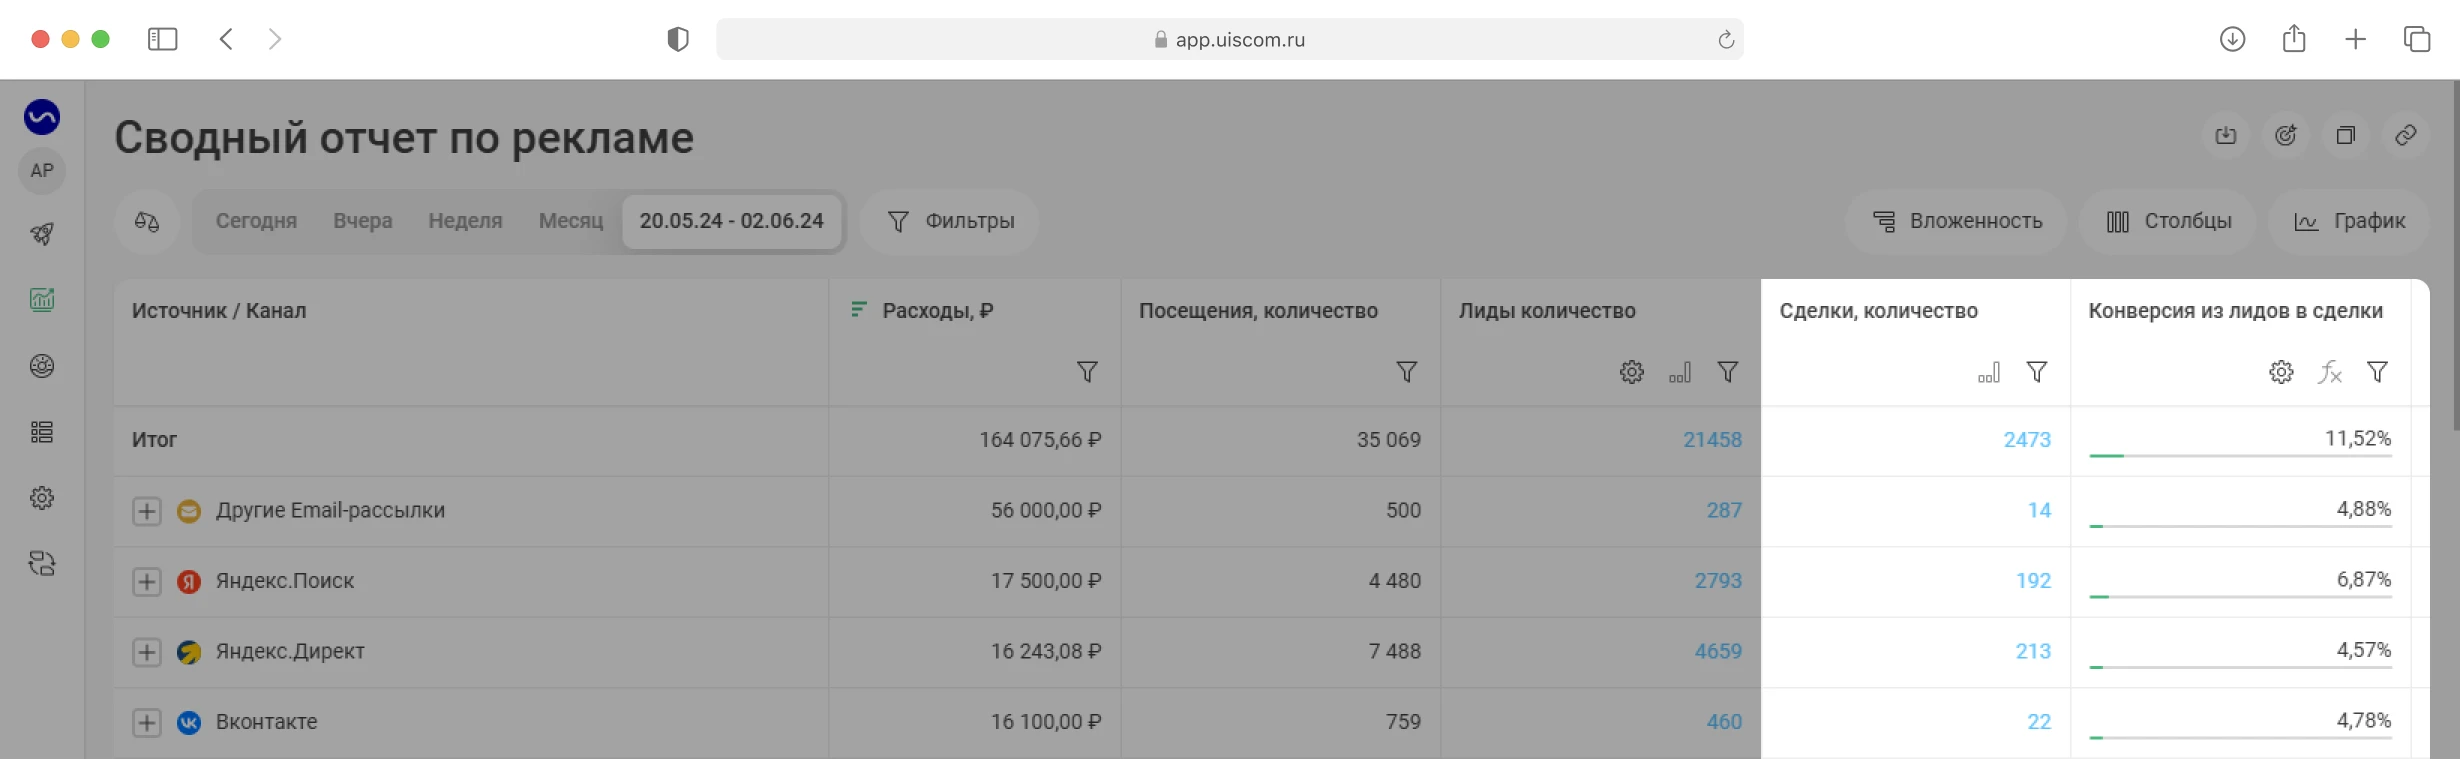Image resolution: width=2460 pixels, height=759 pixels.
Task: Click the UIS logo in sidebar
Action: (42, 117)
